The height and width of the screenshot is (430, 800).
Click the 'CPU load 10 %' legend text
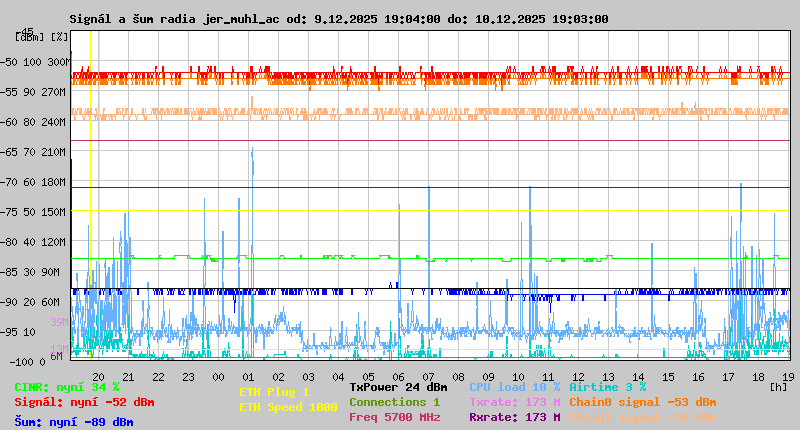click(x=515, y=387)
